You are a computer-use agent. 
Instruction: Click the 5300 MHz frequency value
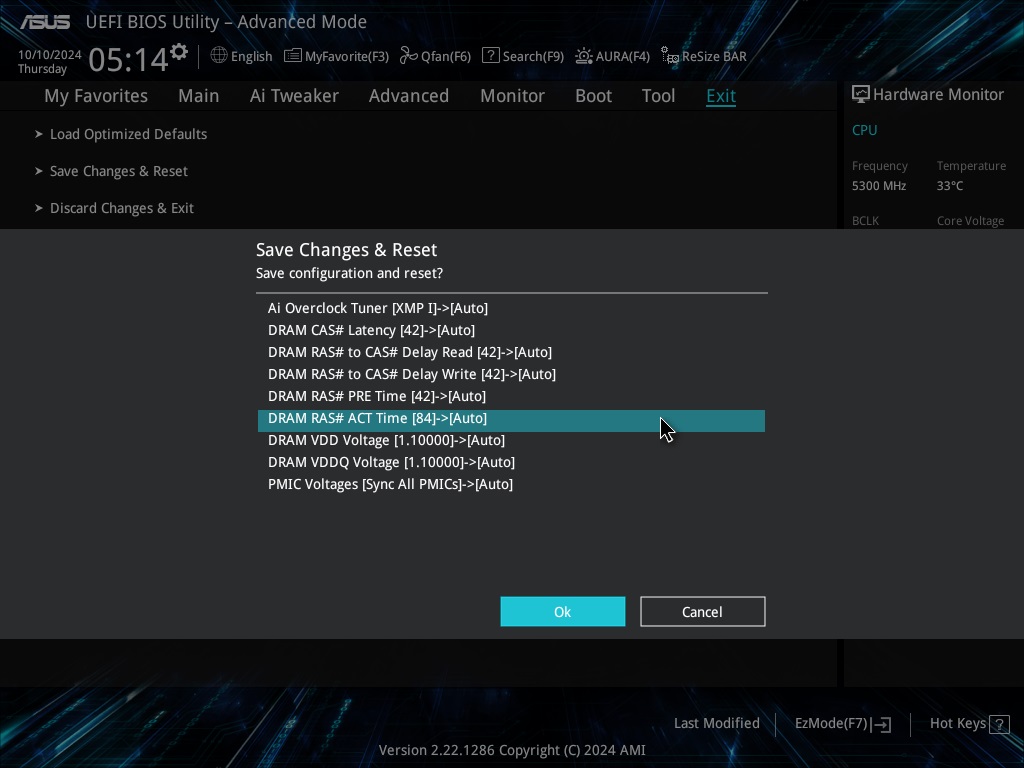coord(879,186)
